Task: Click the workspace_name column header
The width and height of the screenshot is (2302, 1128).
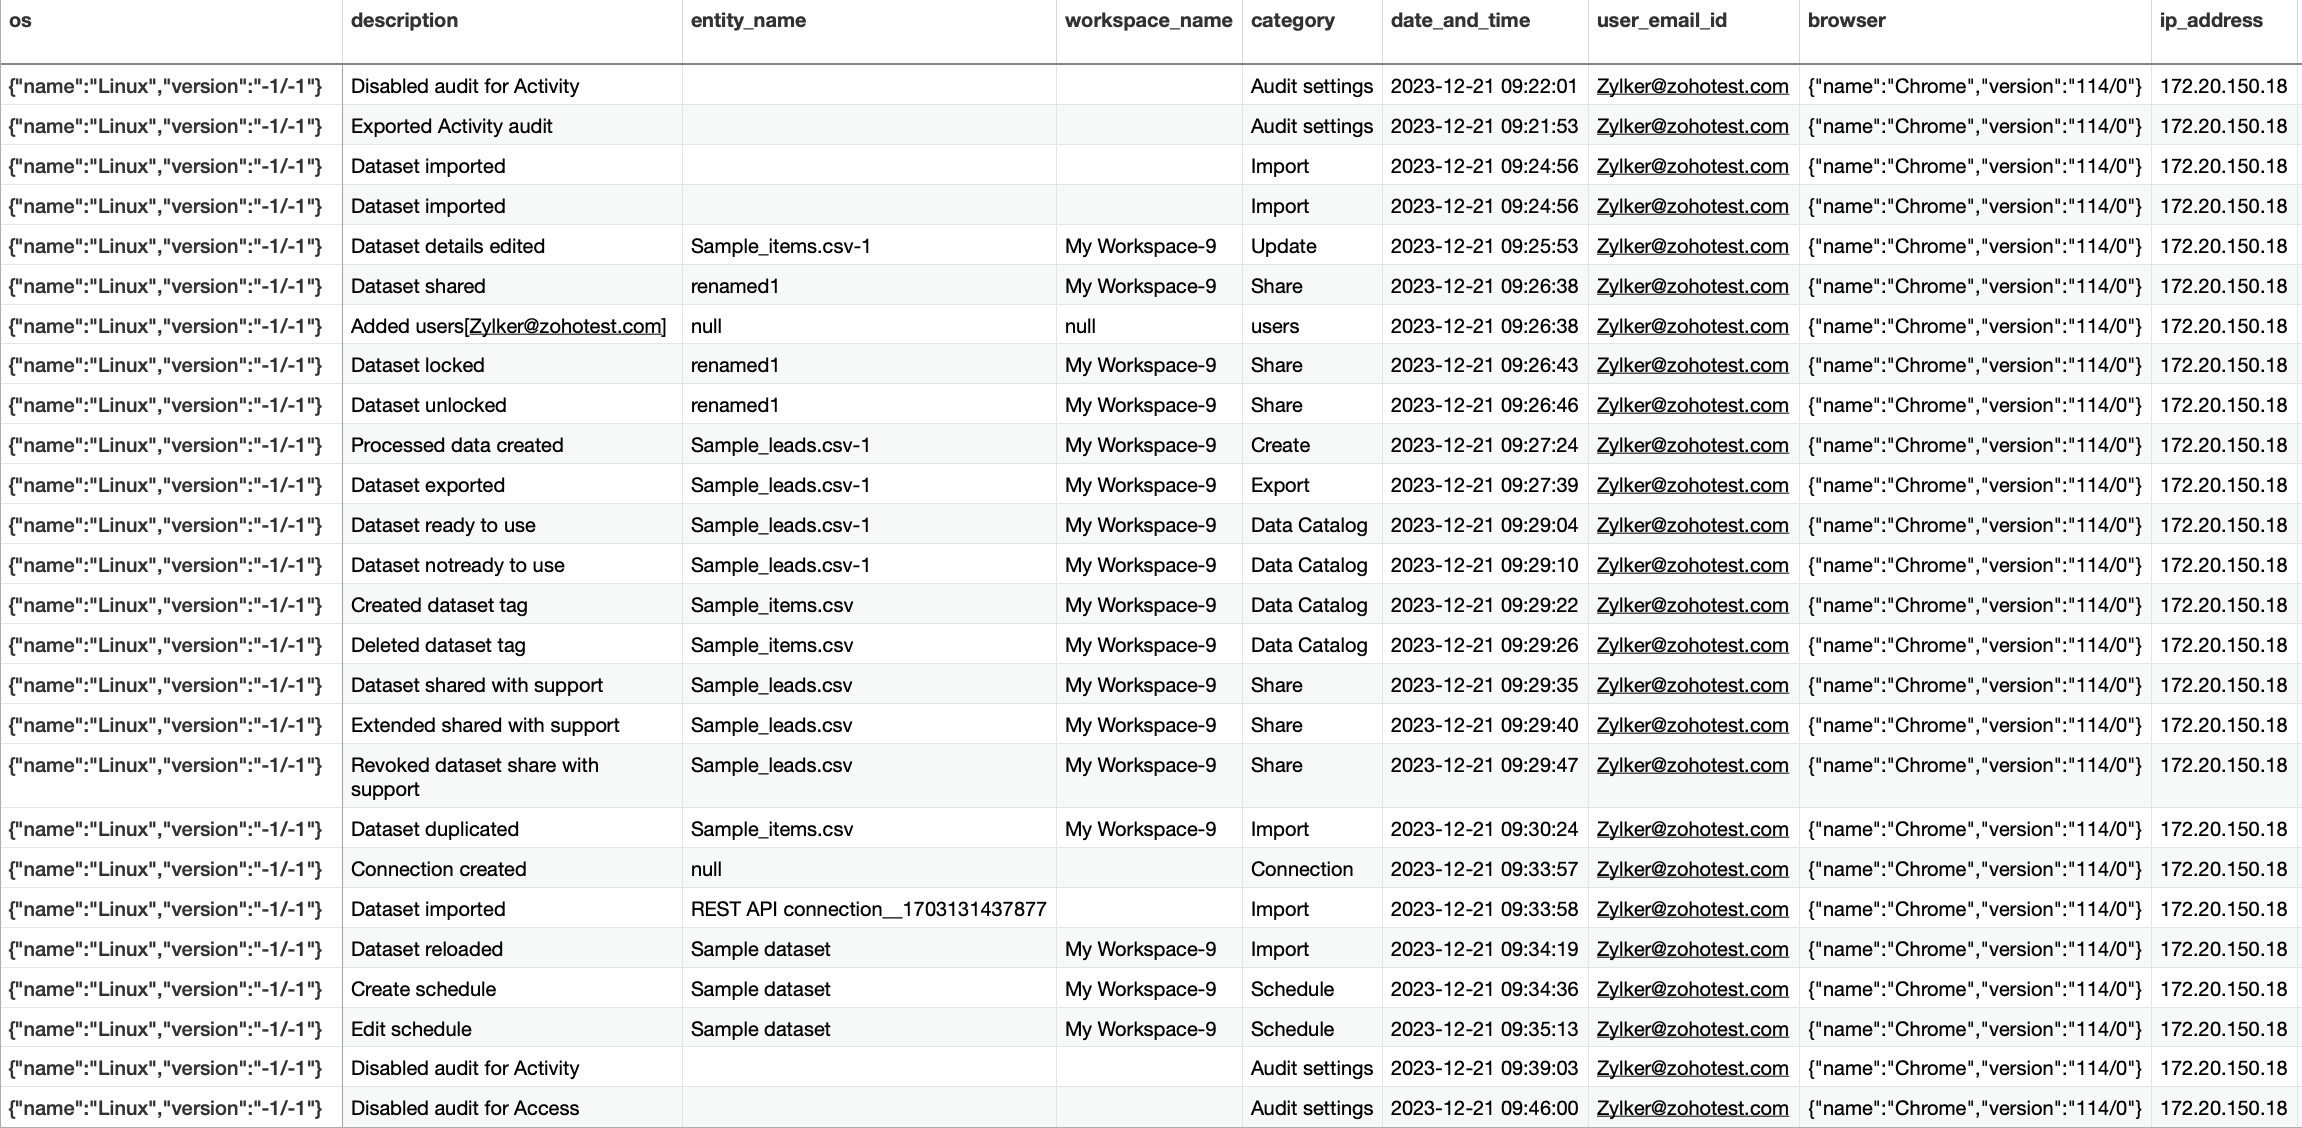Action: coord(1148,20)
